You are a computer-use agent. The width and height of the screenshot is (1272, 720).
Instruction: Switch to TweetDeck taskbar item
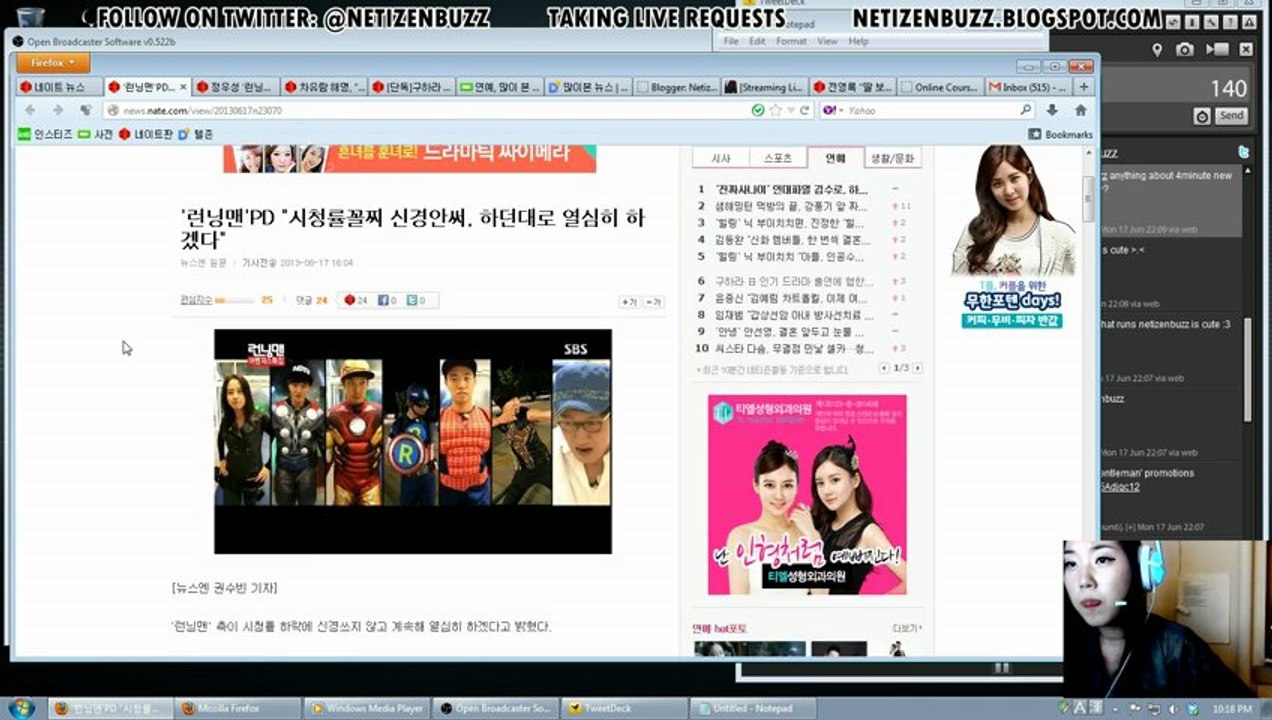625,708
